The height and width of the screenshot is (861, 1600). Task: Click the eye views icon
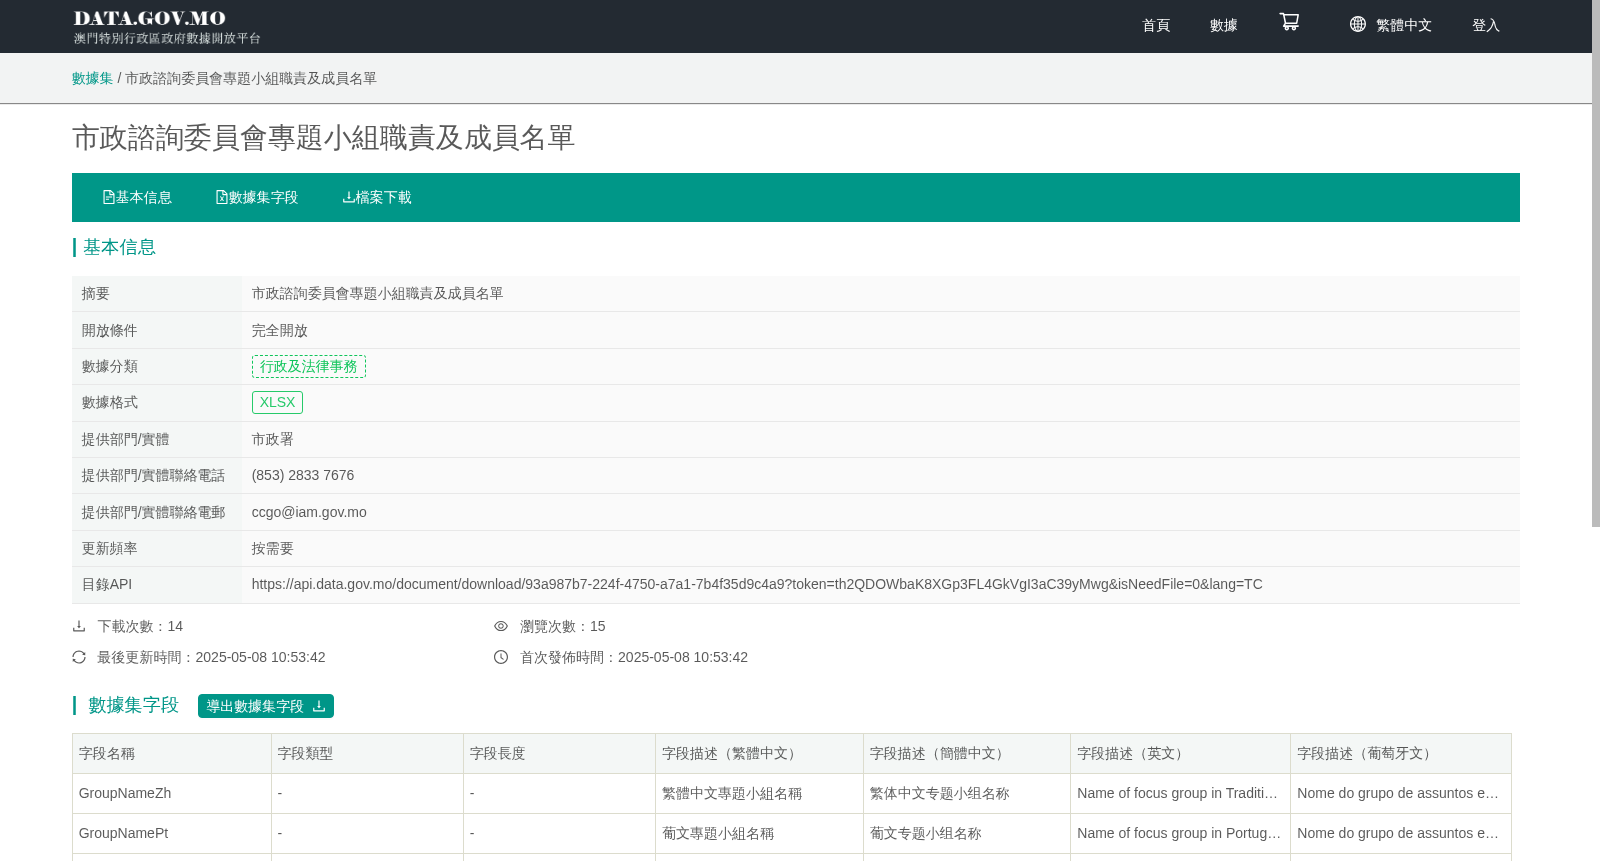click(x=501, y=626)
